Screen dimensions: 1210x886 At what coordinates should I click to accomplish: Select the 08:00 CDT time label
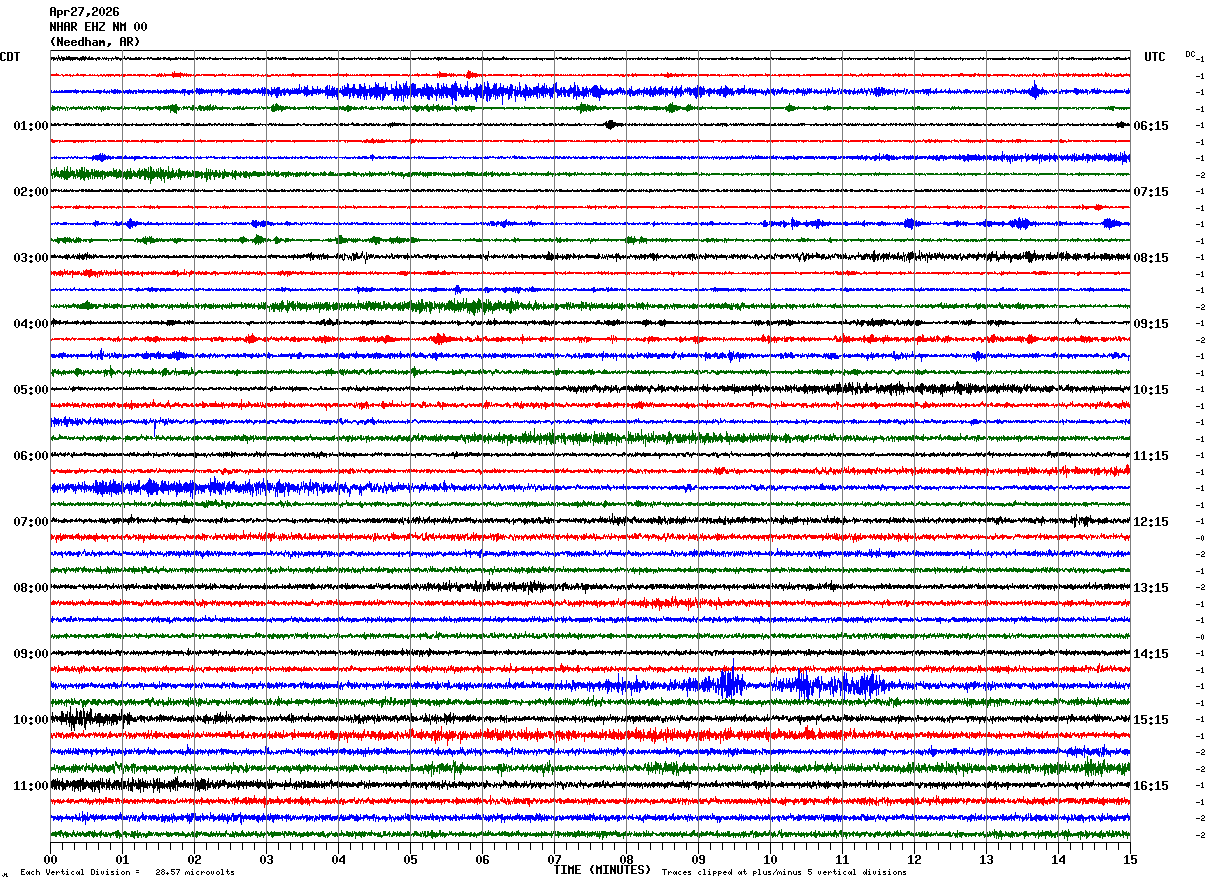tap(31, 588)
